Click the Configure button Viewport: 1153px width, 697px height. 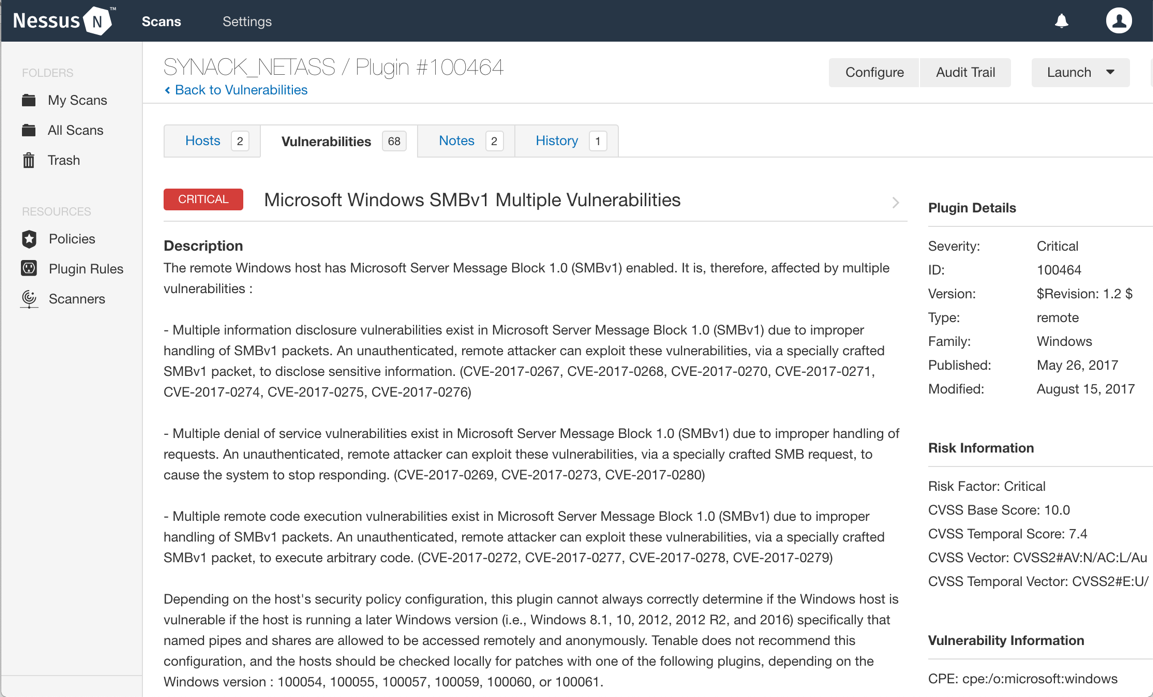coord(874,72)
